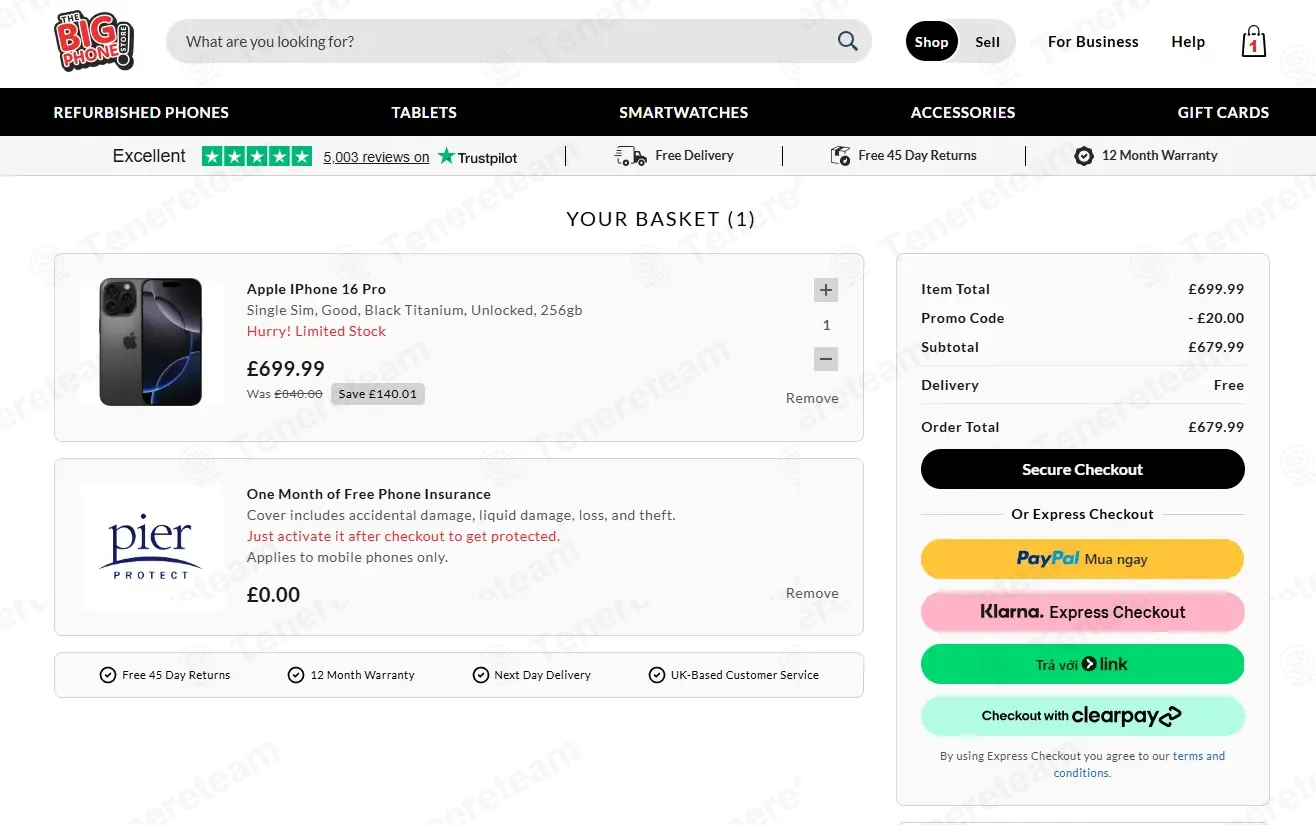This screenshot has height=825, width=1316.
Task: Remove the Free Phone Insurance item
Action: pos(812,593)
